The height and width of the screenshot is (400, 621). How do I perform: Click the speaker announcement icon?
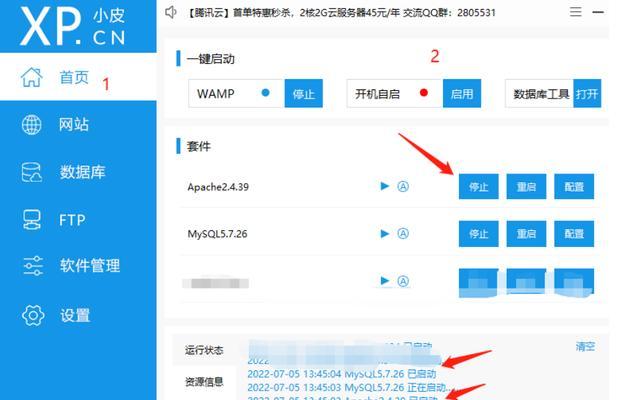point(171,12)
